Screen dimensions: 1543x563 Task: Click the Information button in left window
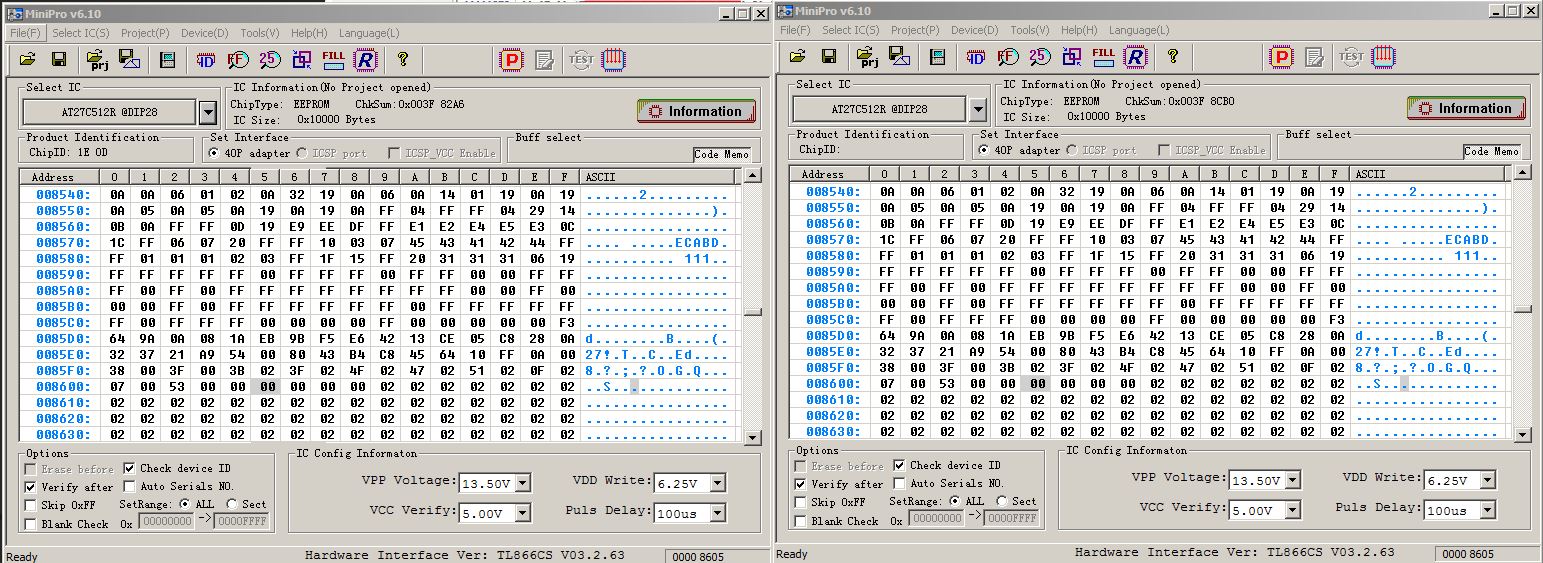(696, 111)
